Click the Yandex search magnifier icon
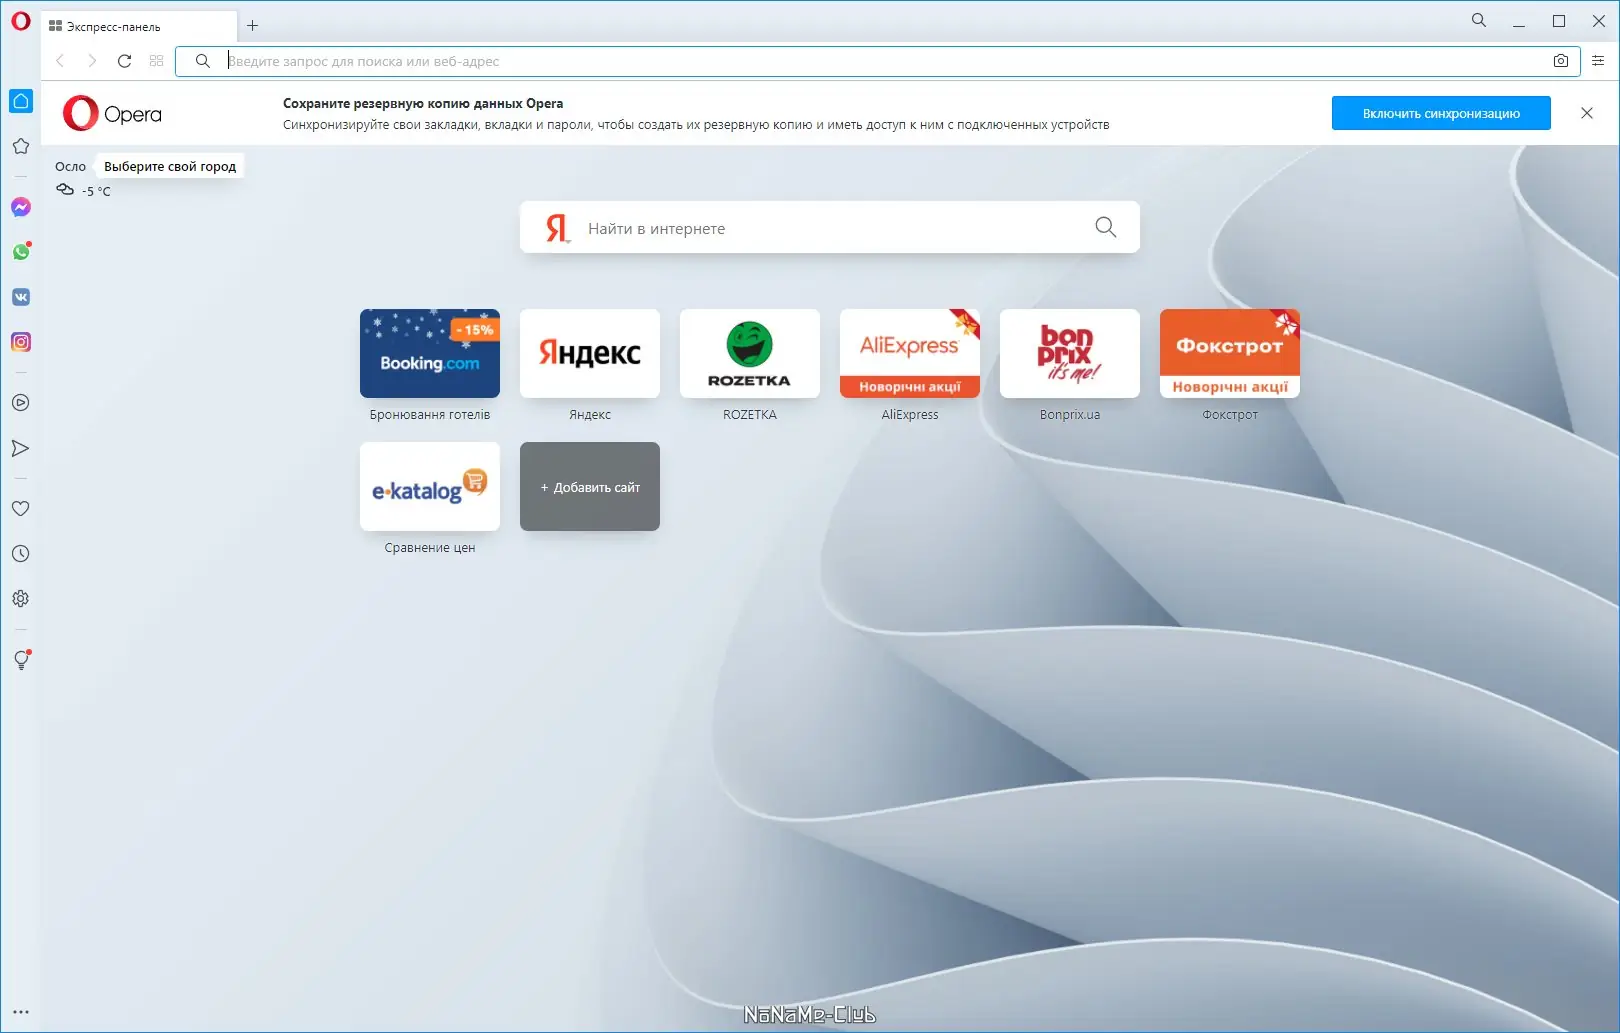Viewport: 1620px width, 1033px height. pyautogui.click(x=1105, y=227)
